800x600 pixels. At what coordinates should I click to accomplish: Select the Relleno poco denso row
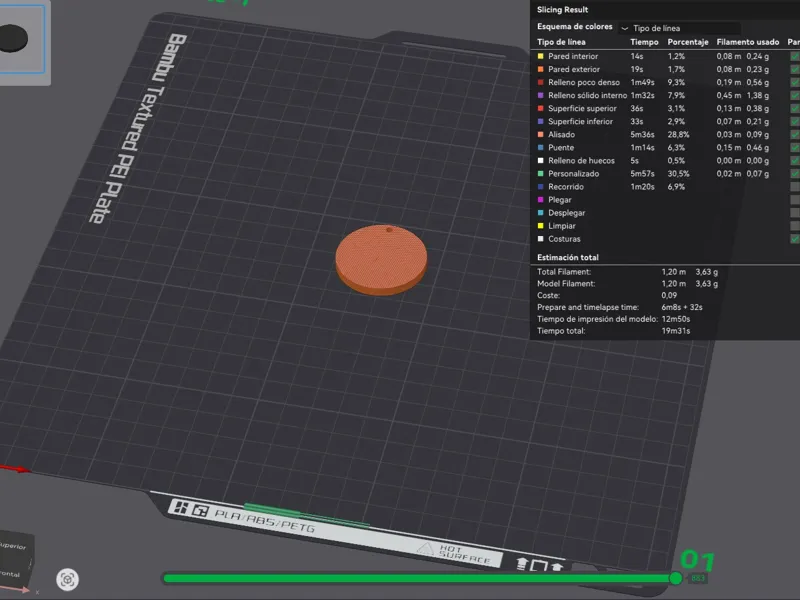(665, 82)
